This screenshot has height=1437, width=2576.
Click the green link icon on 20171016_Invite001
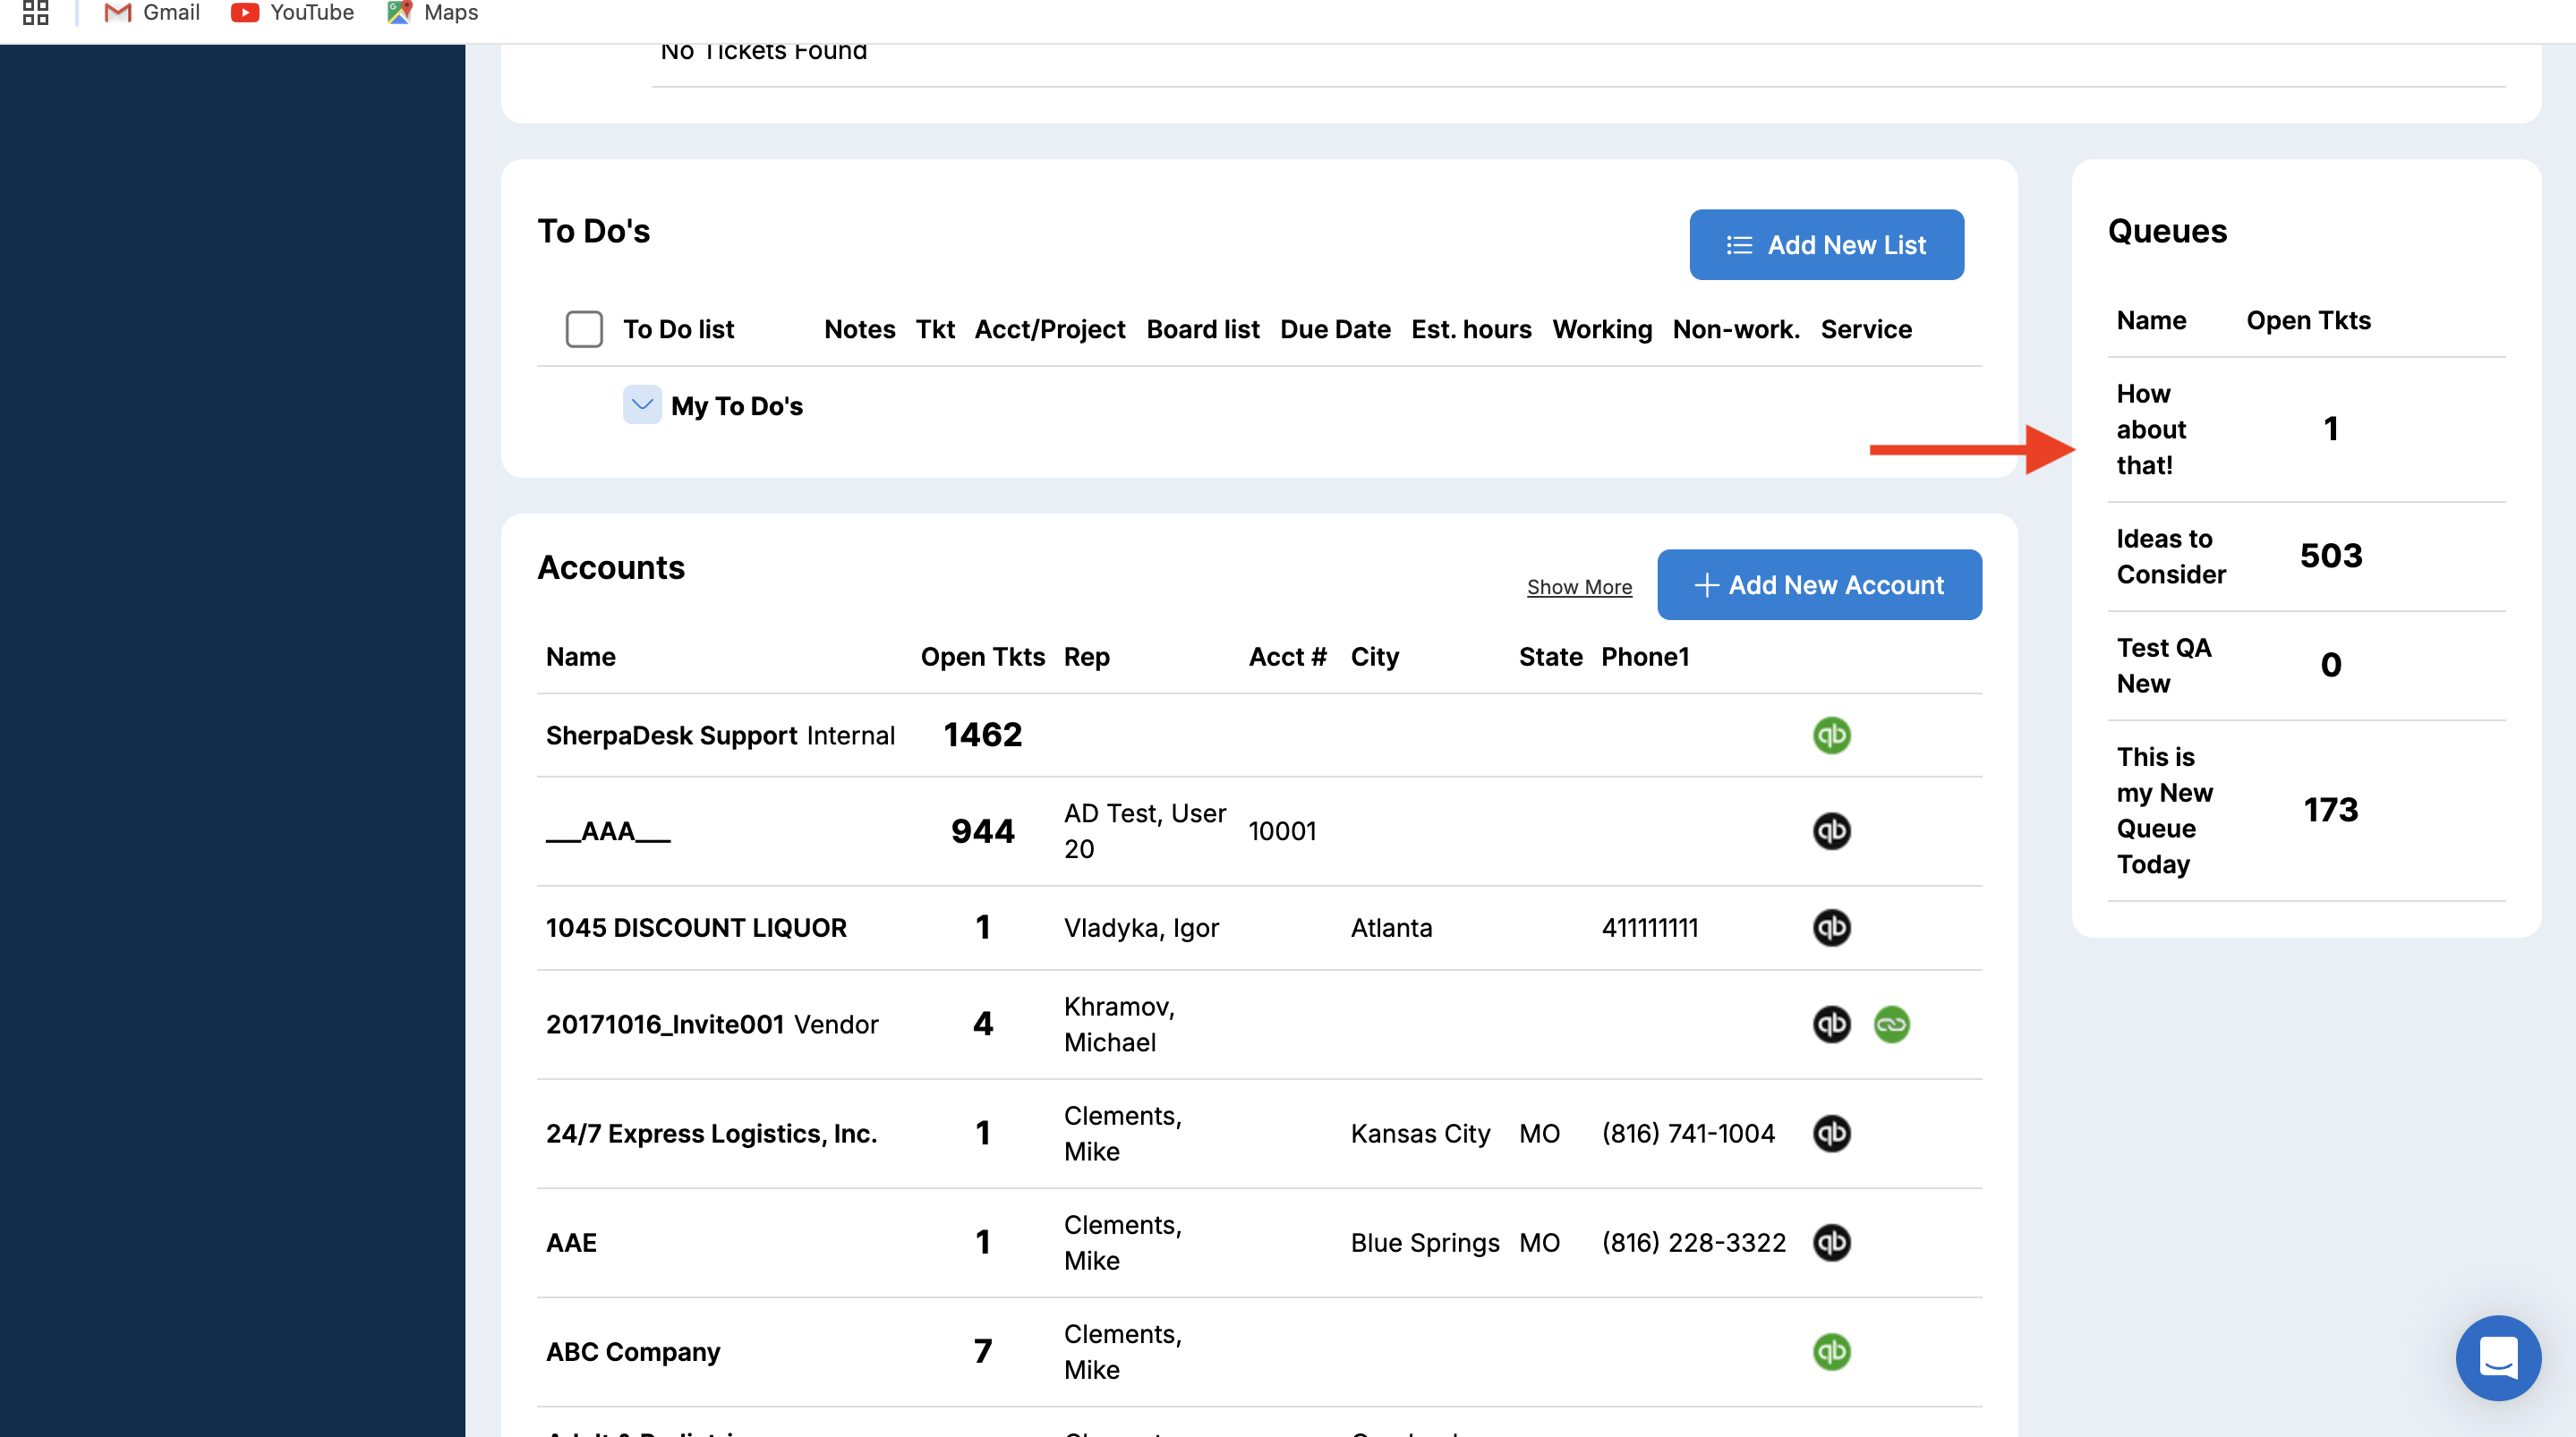click(x=1891, y=1024)
